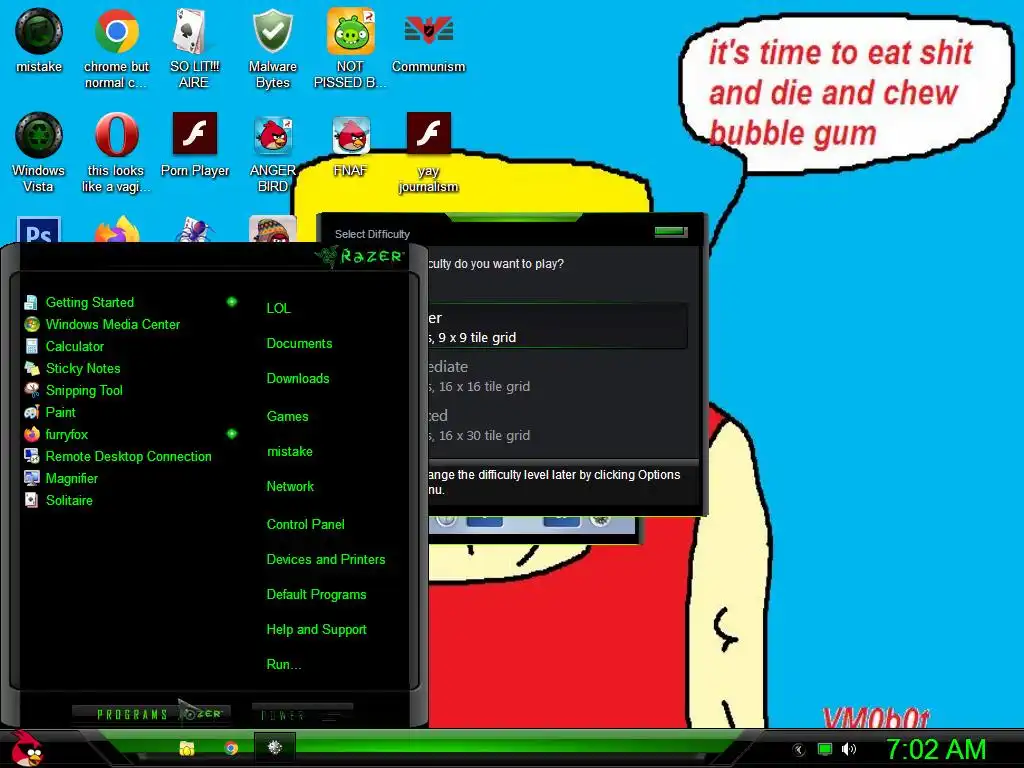Open the volume speaker tray icon
This screenshot has width=1024, height=768.
[848, 749]
